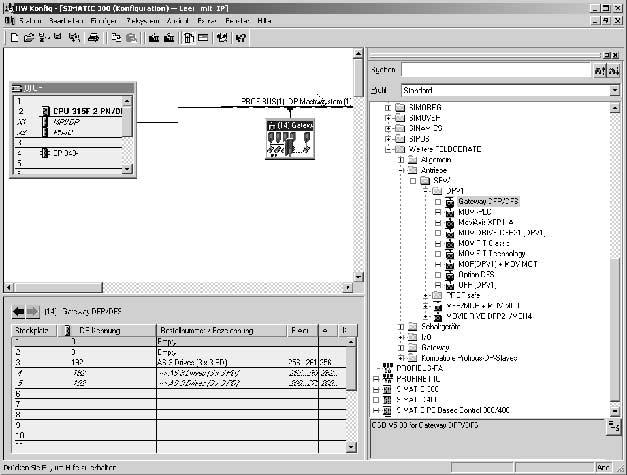Click the Open station toolbar icon
Viewport: 627px width, 475px height.
[x=28, y=38]
